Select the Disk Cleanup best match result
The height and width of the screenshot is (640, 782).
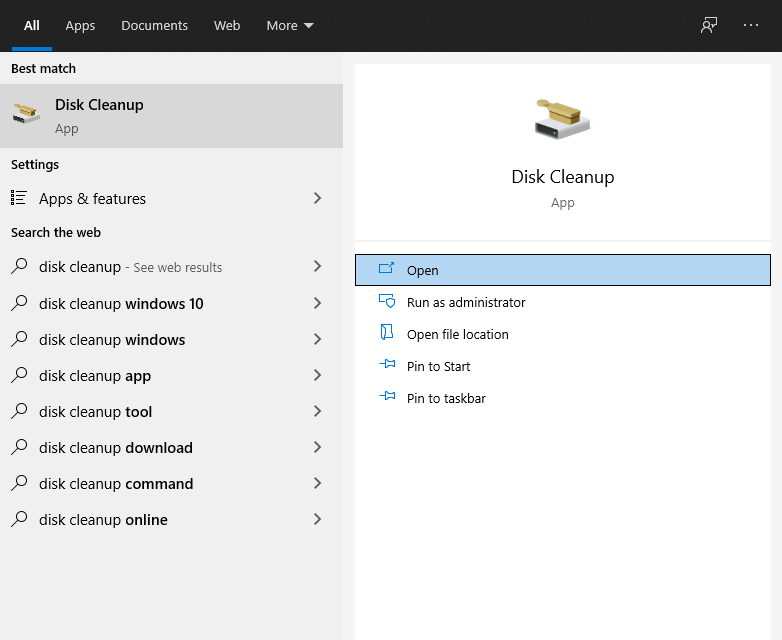pyautogui.click(x=171, y=116)
